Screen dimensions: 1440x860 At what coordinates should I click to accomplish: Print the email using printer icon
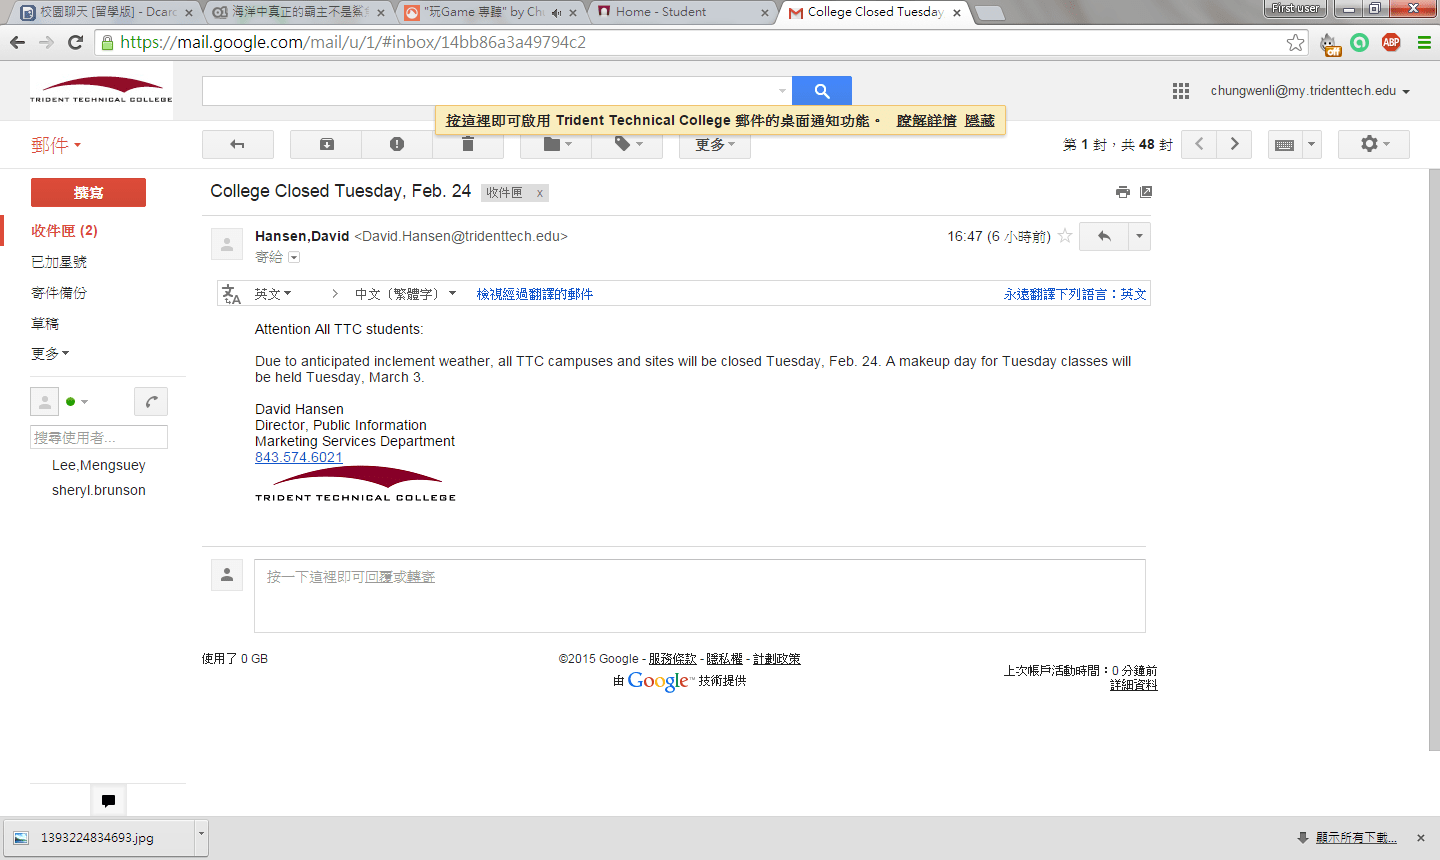pos(1122,192)
